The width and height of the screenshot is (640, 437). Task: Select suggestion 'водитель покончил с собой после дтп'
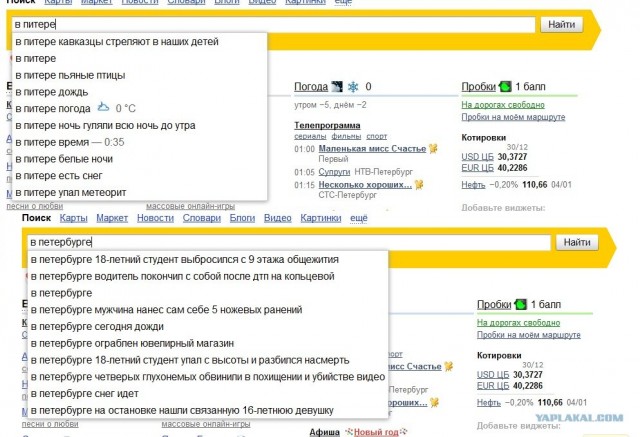pos(208,276)
